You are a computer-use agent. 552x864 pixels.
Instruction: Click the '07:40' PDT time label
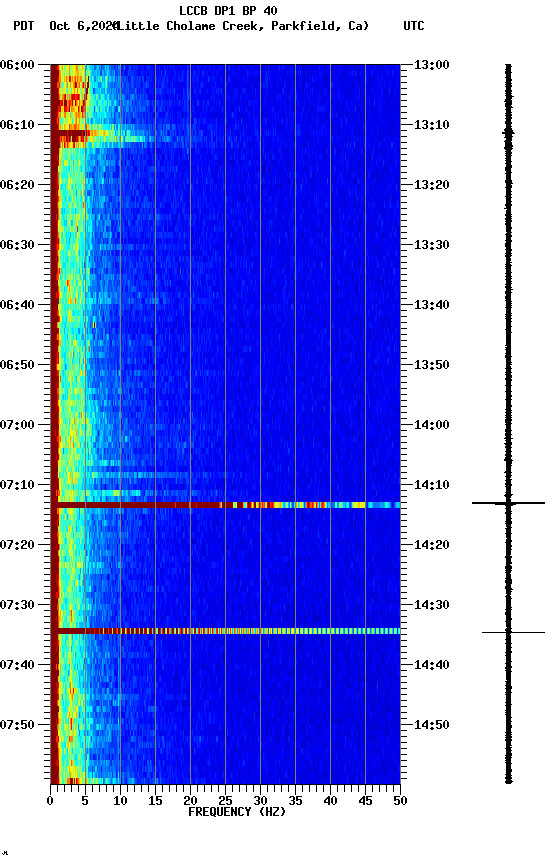(17, 666)
